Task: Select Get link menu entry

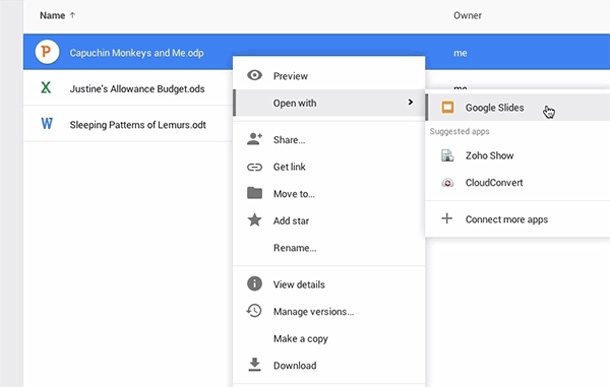Action: coord(329,167)
